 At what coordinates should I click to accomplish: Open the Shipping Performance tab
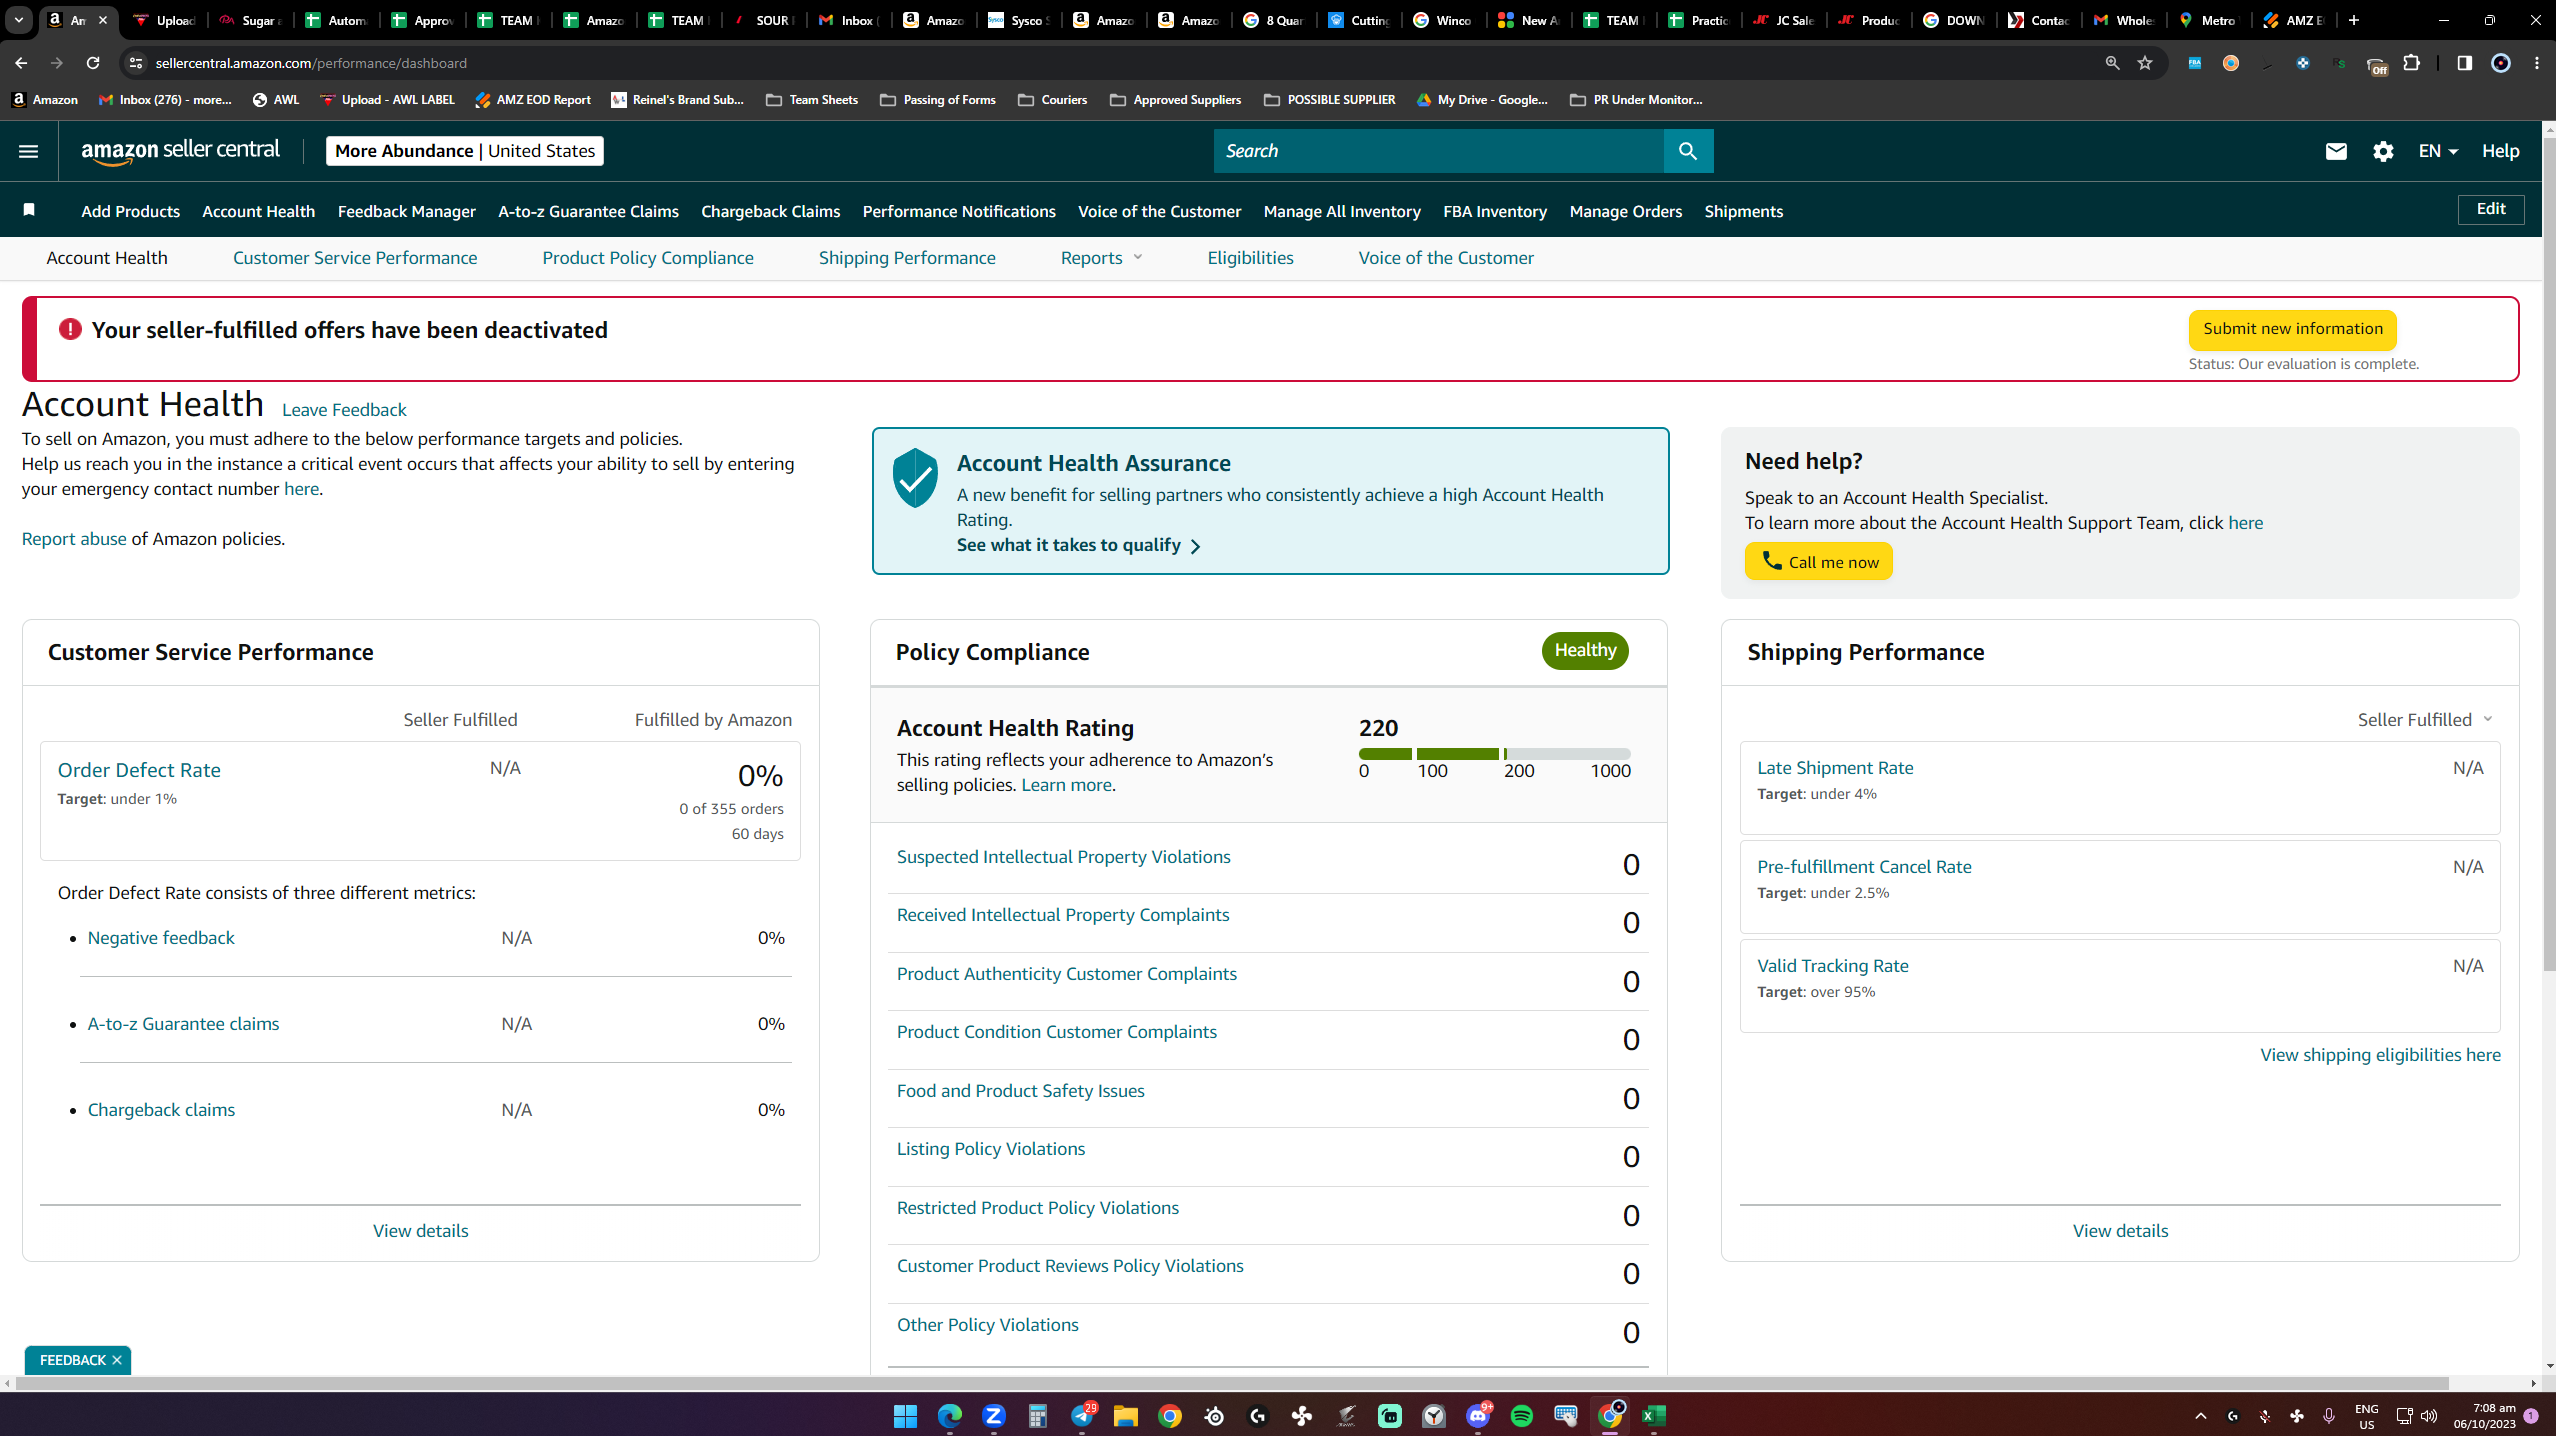(907, 258)
